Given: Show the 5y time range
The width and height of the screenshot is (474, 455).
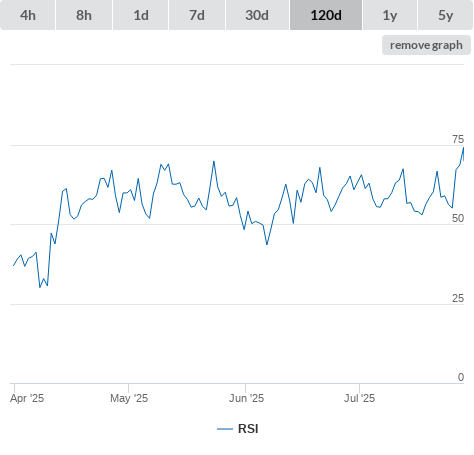Looking at the screenshot, I should [445, 15].
